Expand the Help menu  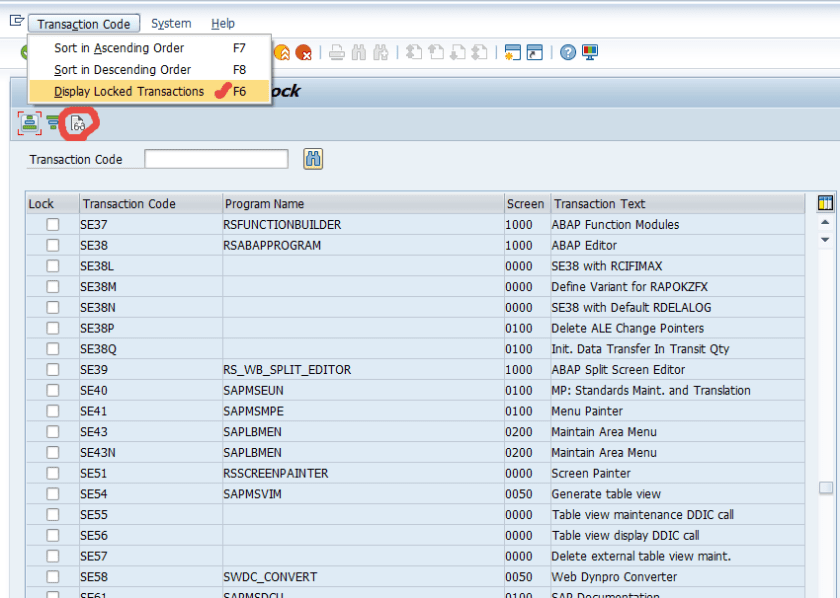point(223,24)
